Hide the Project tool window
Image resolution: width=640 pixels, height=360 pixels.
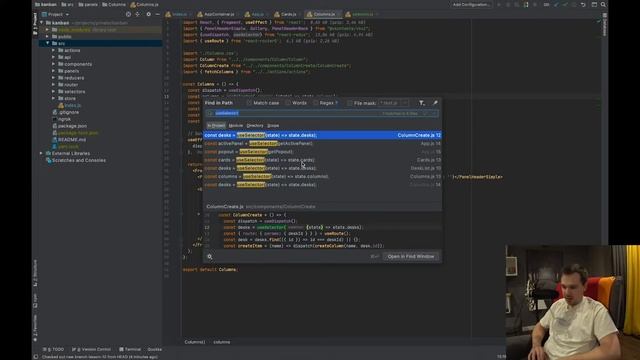click(158, 14)
